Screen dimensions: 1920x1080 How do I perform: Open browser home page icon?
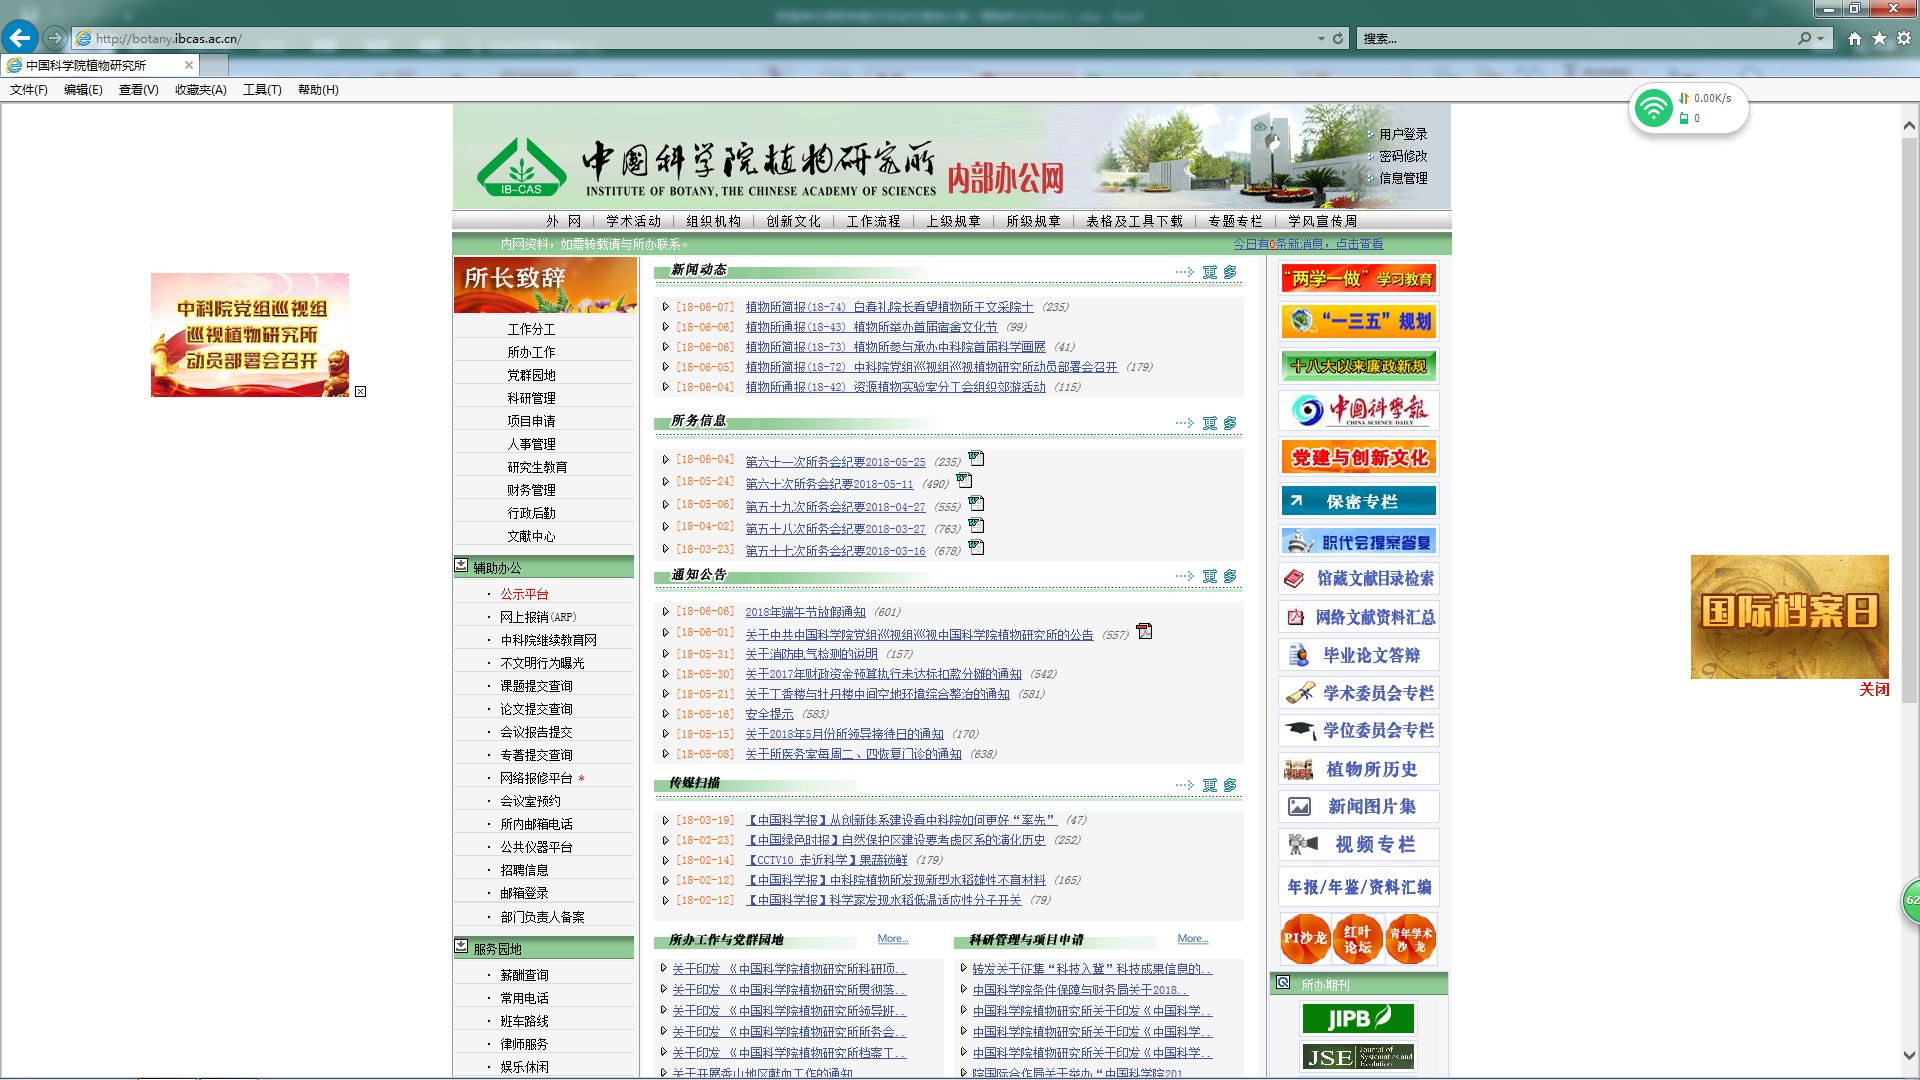(x=1855, y=38)
